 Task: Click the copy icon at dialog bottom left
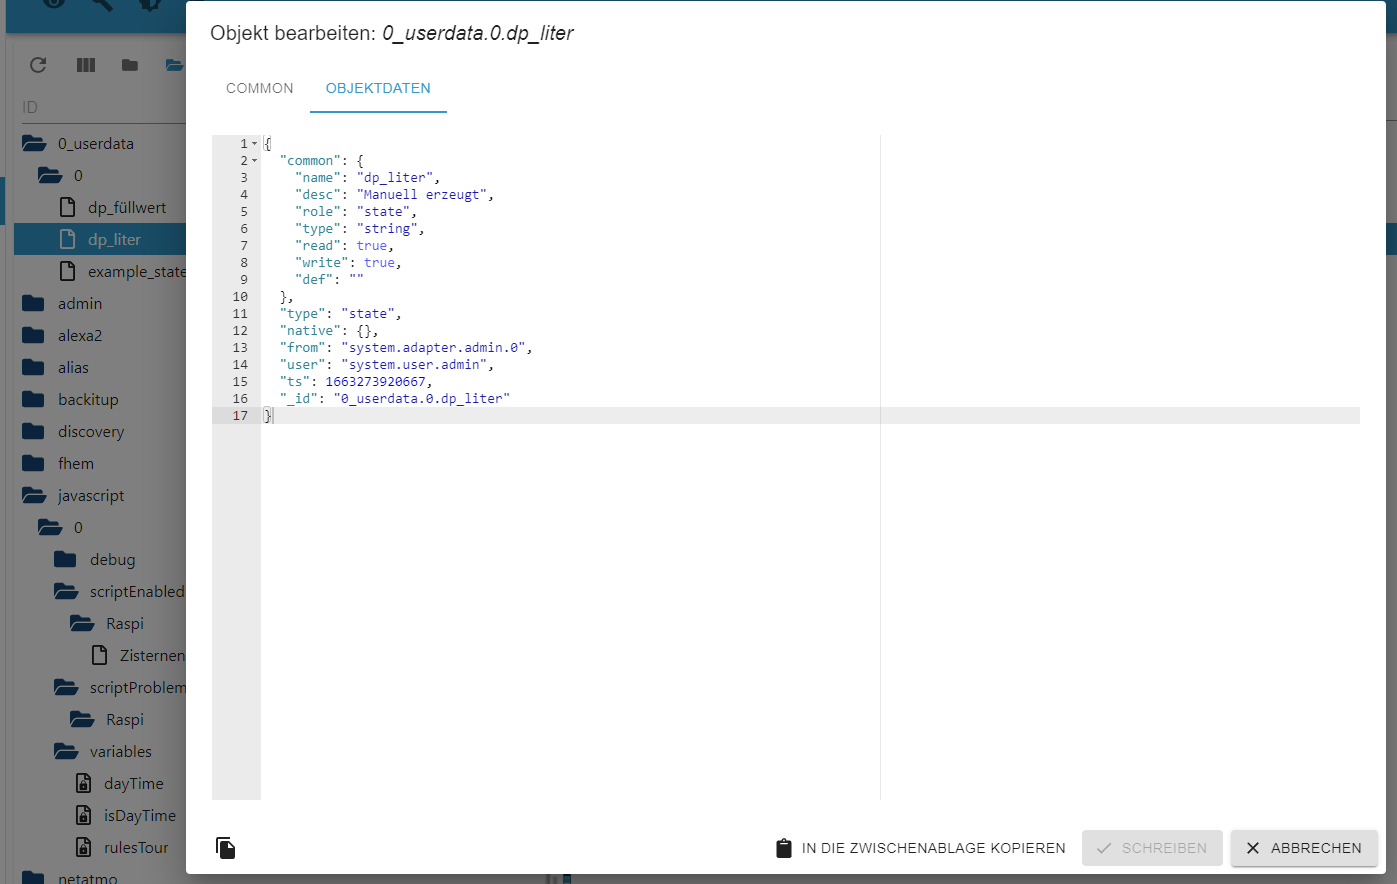(226, 848)
